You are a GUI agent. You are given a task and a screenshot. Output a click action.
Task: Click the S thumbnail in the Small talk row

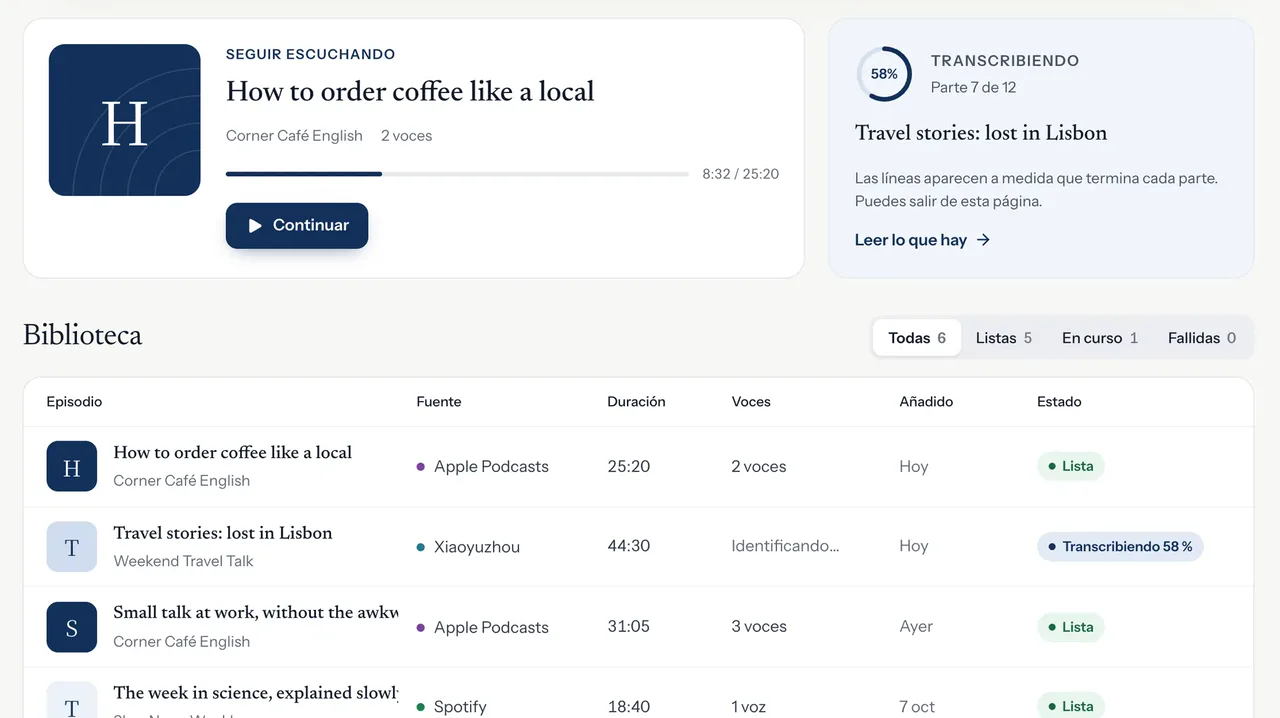click(x=72, y=627)
